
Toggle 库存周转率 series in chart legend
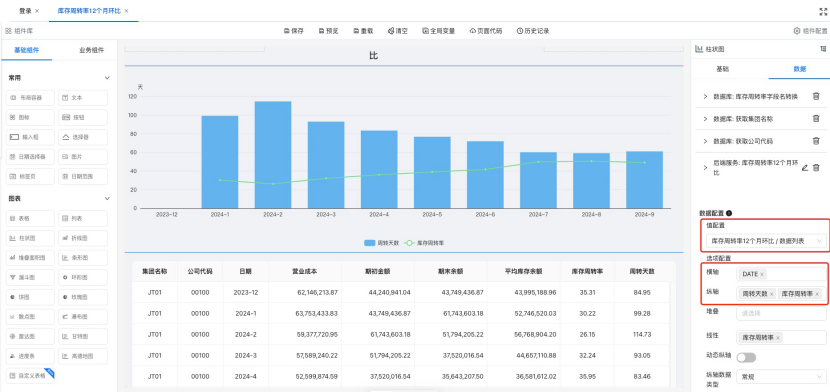coord(425,243)
